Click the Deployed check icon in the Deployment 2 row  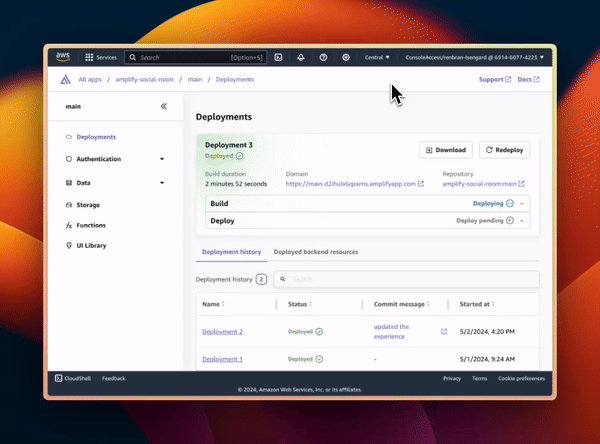point(319,331)
